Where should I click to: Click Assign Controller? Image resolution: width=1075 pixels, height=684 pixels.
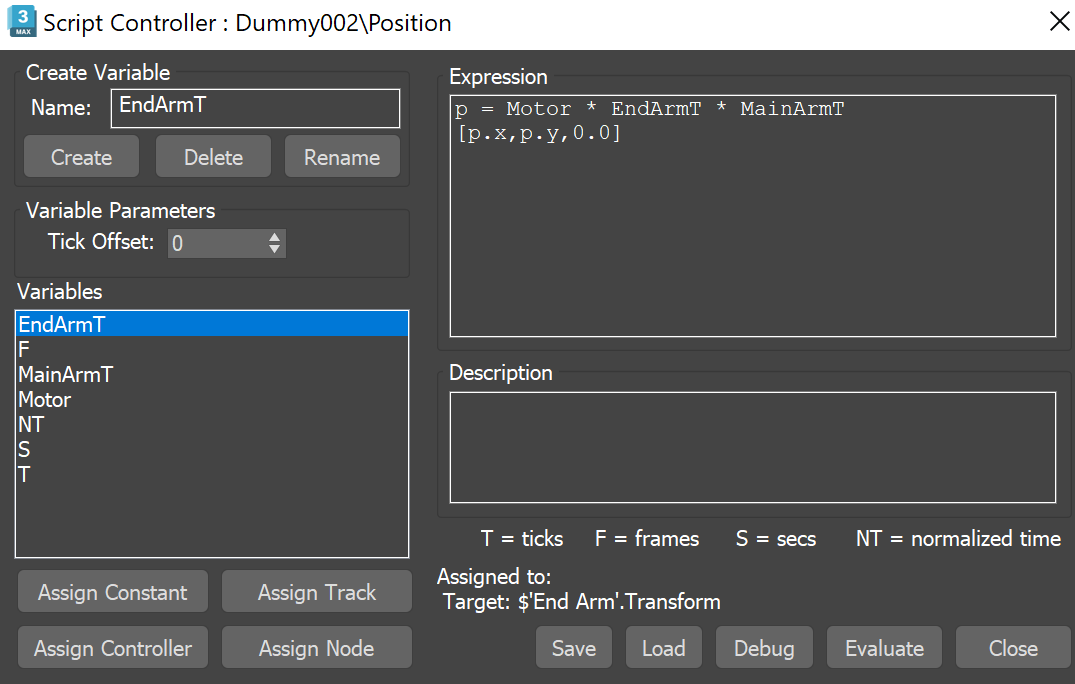(x=112, y=647)
